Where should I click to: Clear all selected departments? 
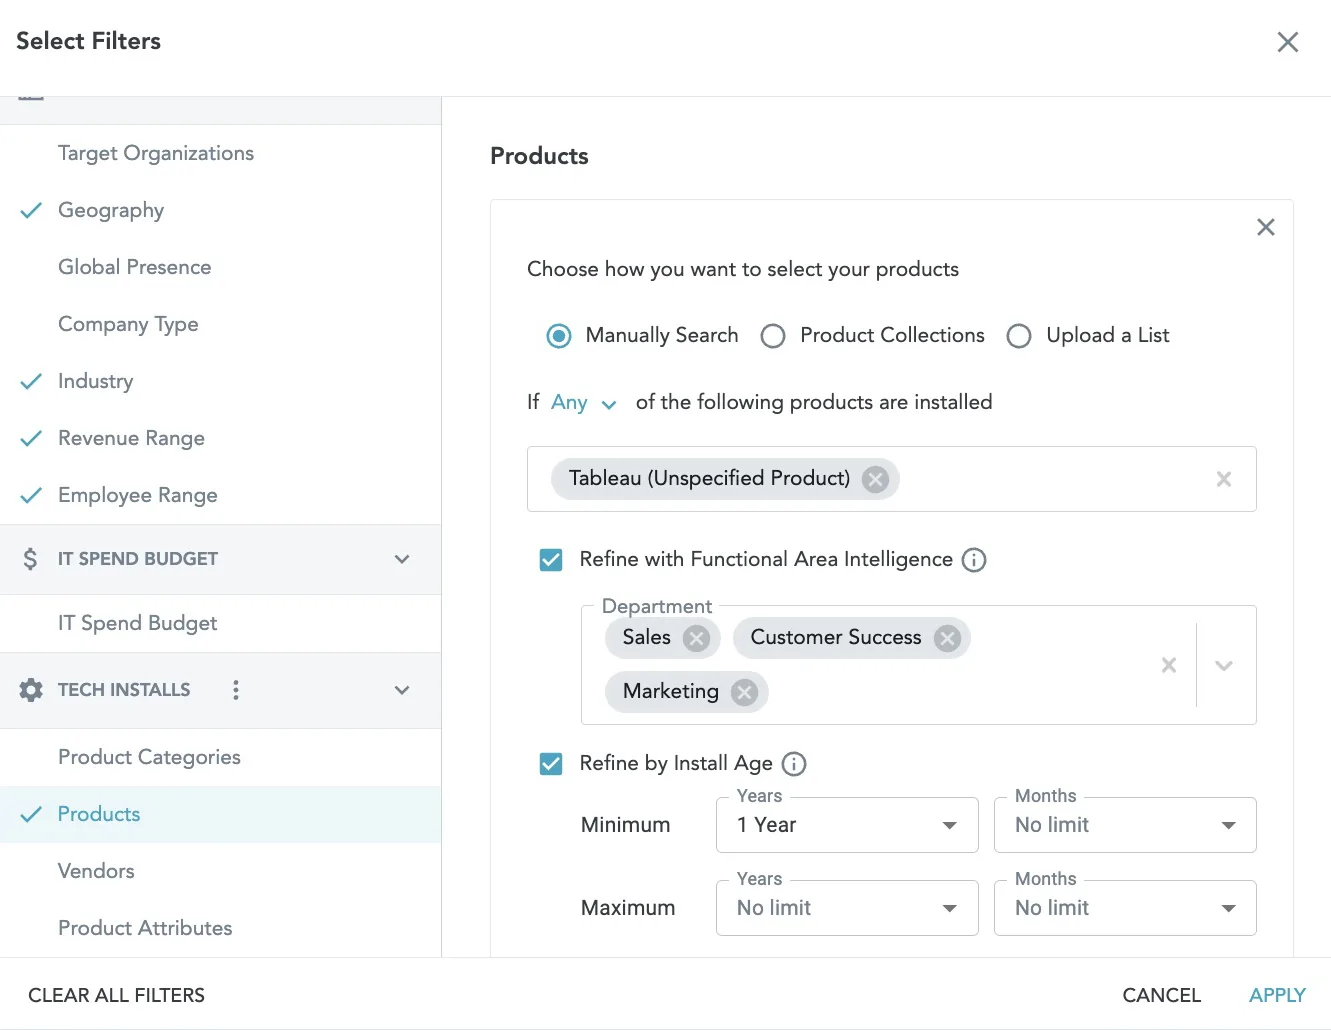1168,665
